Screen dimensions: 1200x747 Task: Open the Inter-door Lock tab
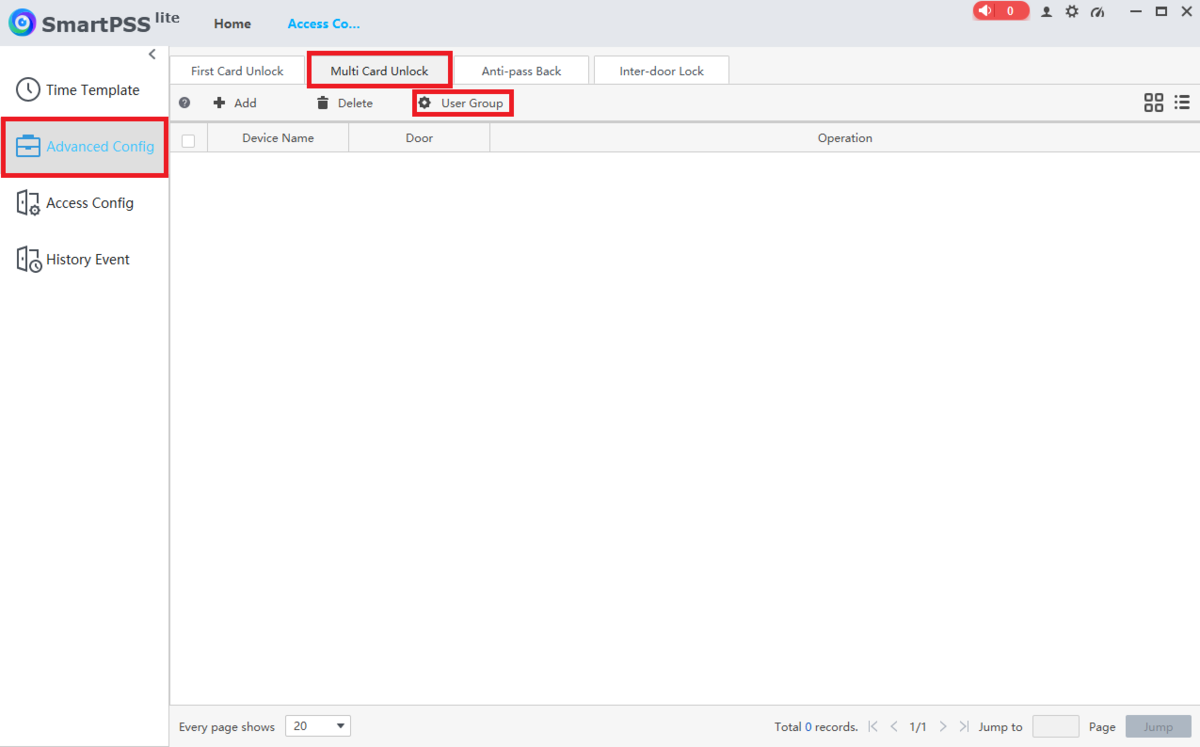[661, 71]
